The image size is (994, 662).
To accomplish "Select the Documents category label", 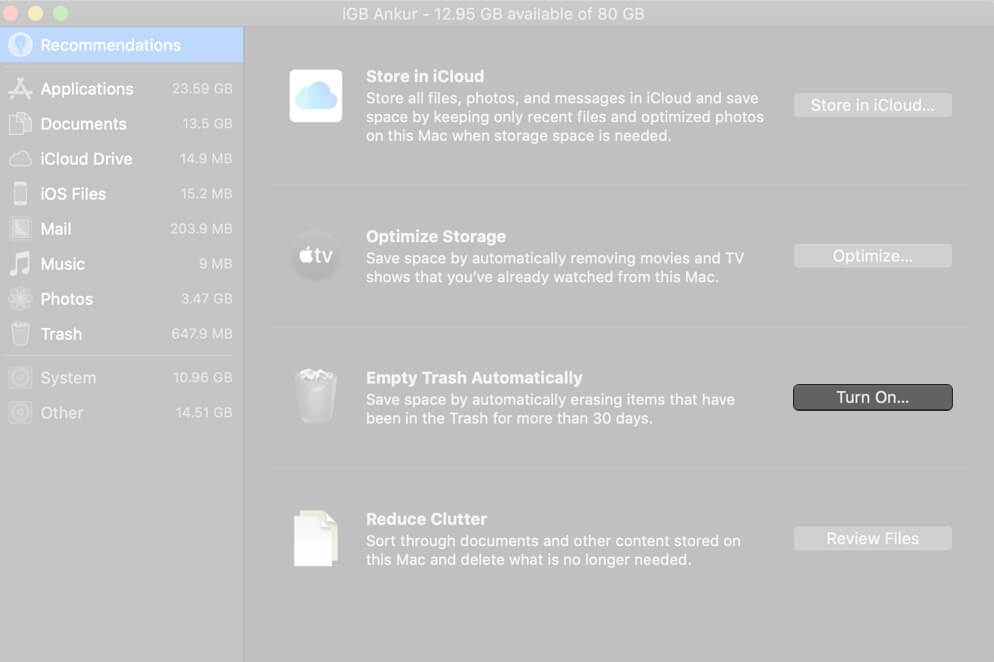I will tap(84, 124).
